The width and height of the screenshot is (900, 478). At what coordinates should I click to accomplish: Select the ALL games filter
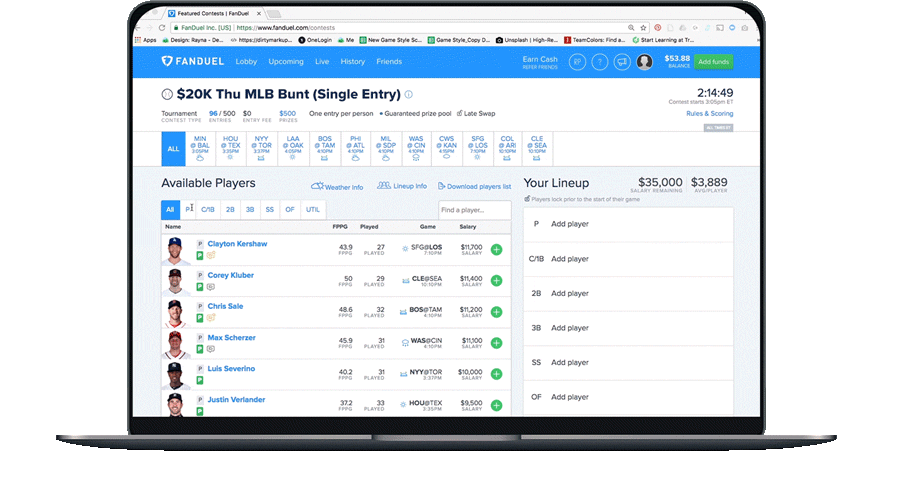tap(173, 149)
